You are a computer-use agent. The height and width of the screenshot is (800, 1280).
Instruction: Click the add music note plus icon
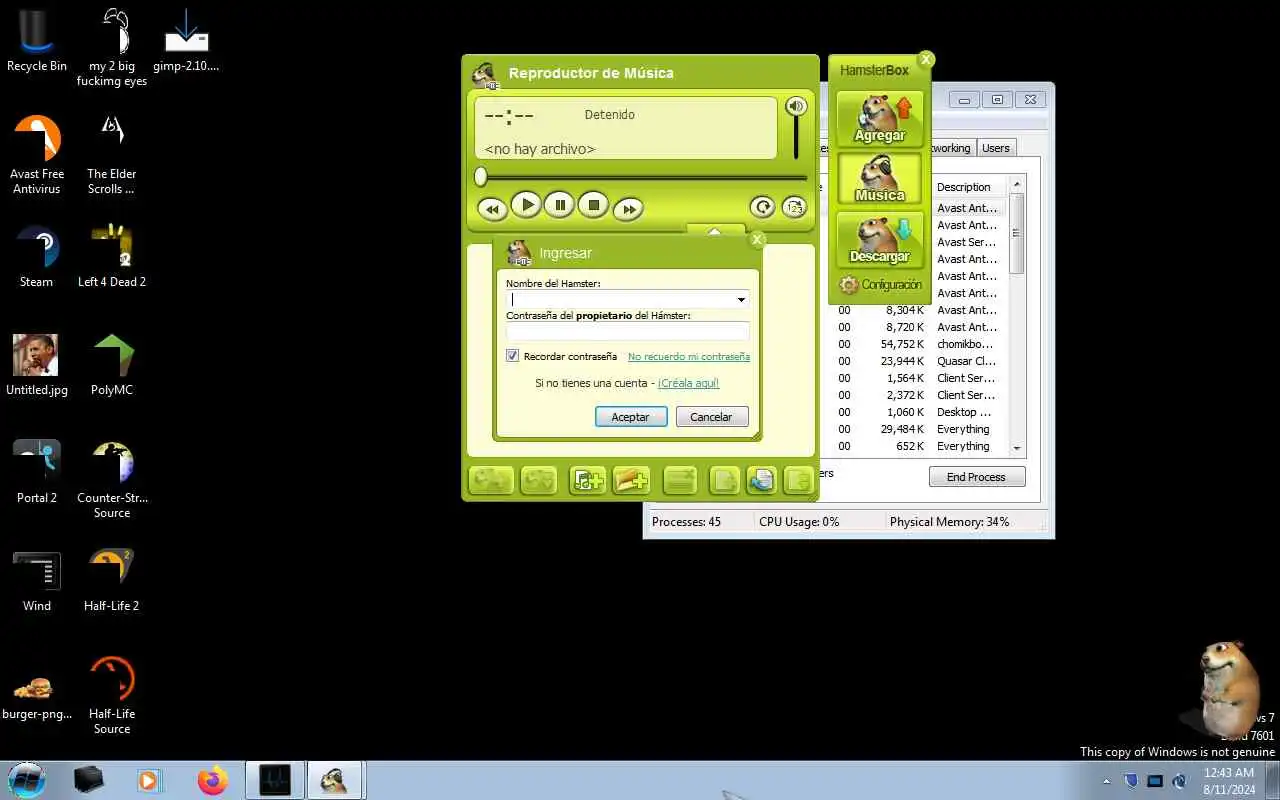[x=587, y=480]
